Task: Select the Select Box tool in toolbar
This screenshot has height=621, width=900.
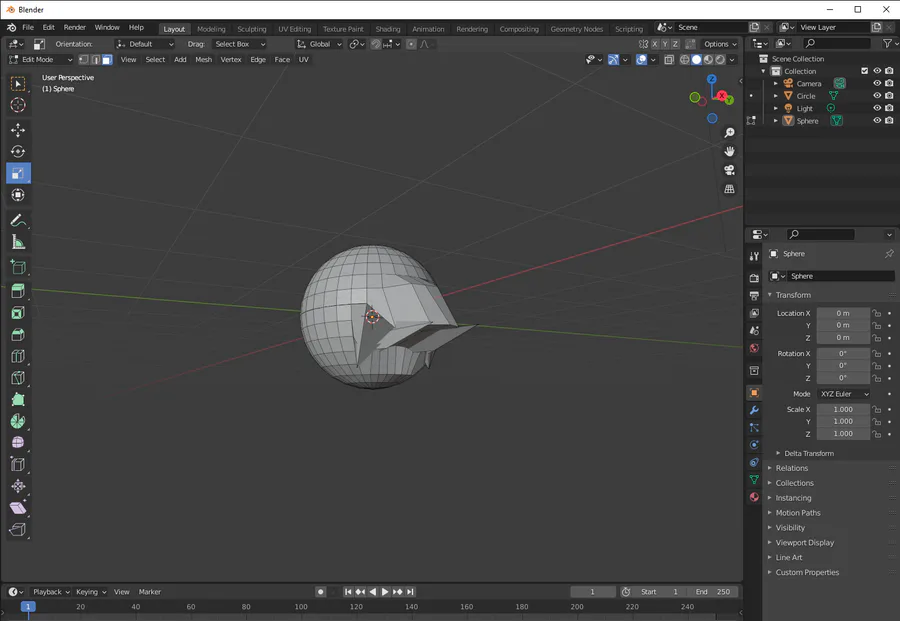Action: (18, 84)
